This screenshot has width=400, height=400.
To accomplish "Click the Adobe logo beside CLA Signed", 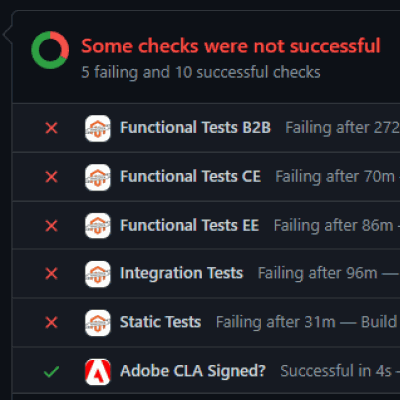I will click(98, 371).
